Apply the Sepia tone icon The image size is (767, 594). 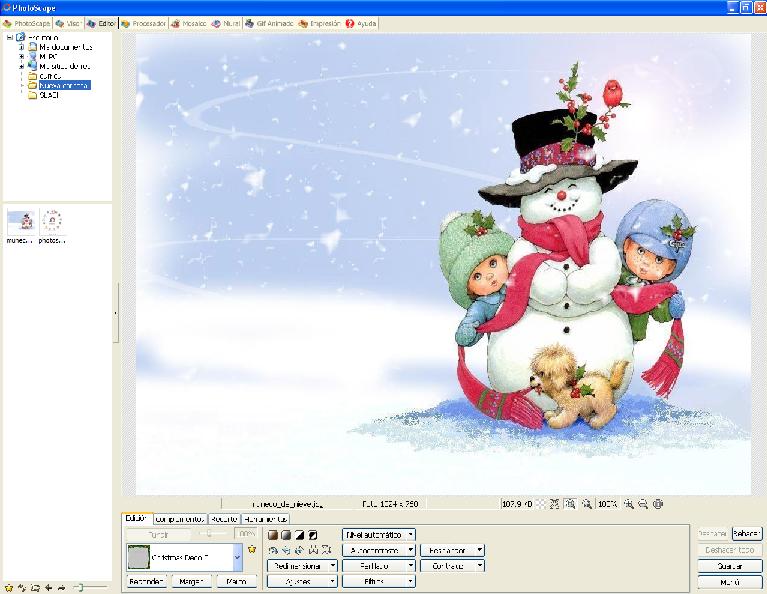[273, 535]
